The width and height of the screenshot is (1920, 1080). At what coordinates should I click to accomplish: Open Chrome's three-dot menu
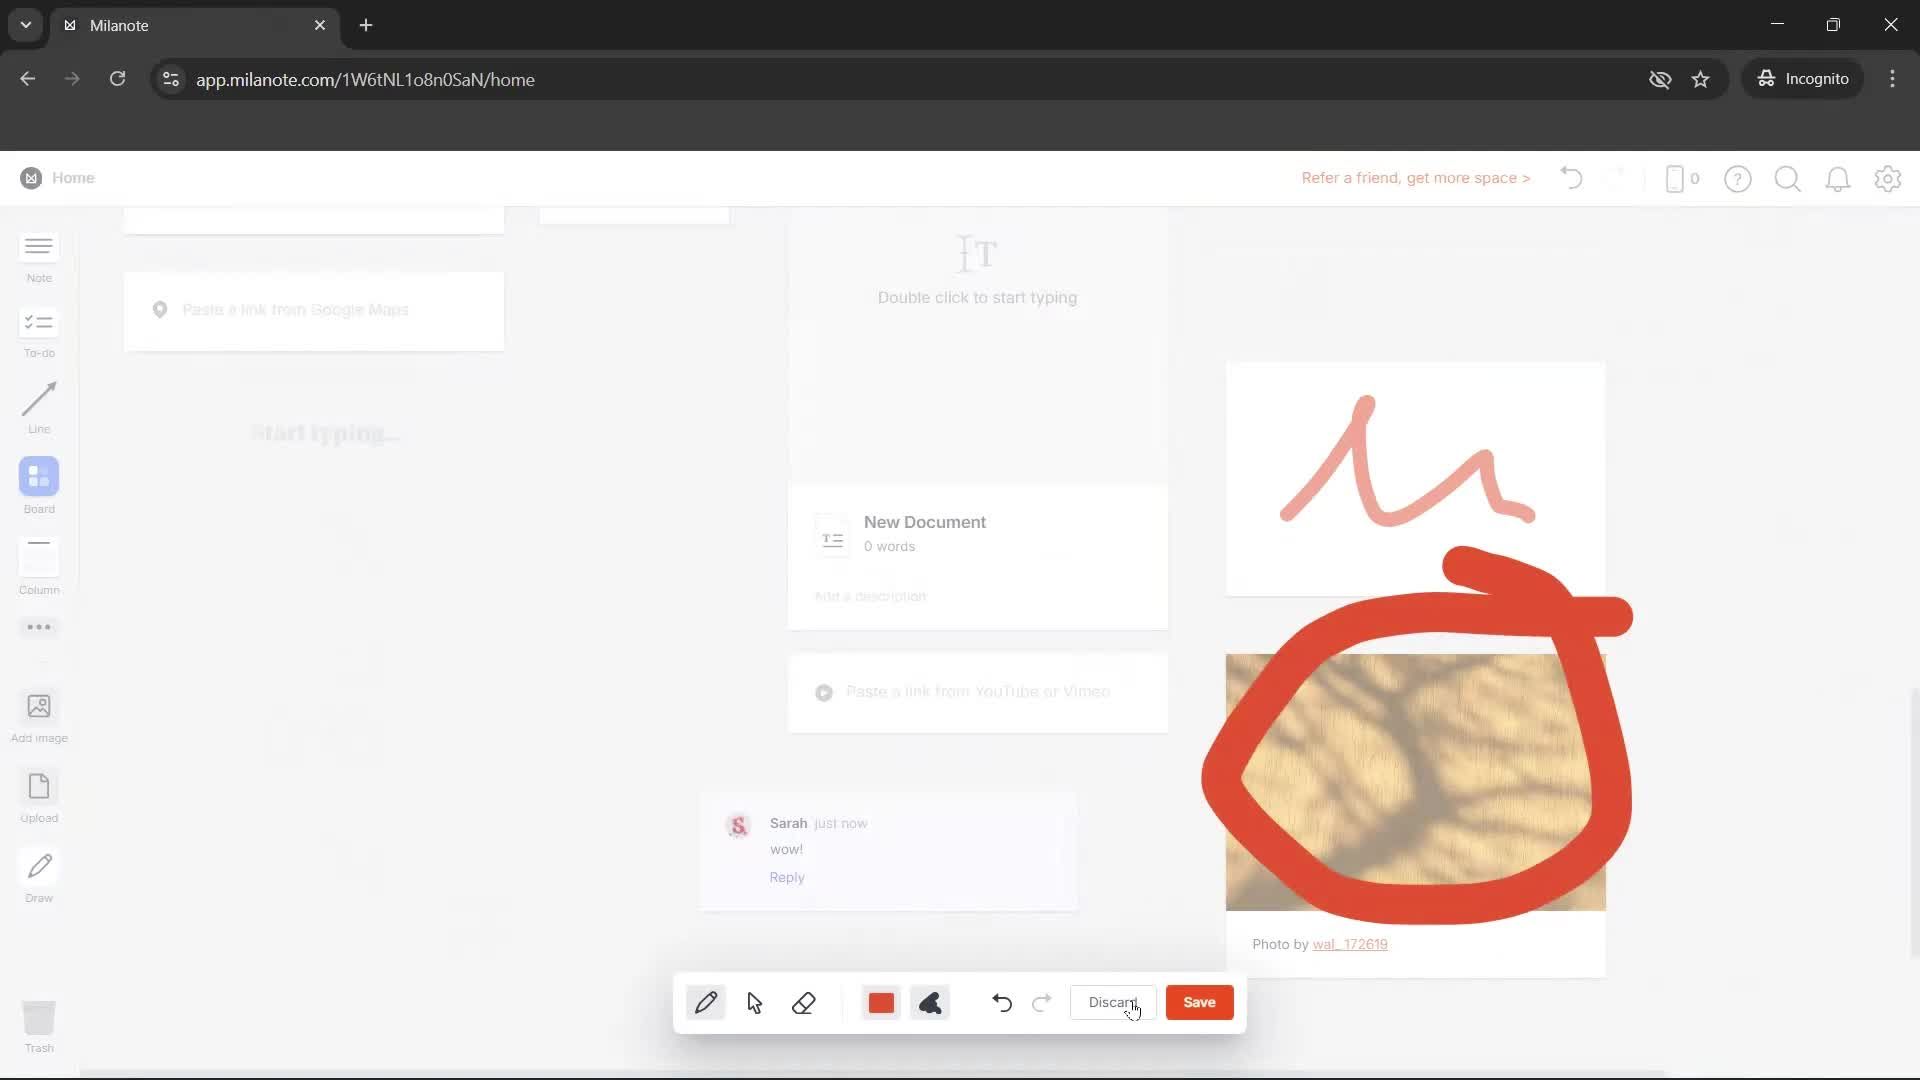[1892, 79]
